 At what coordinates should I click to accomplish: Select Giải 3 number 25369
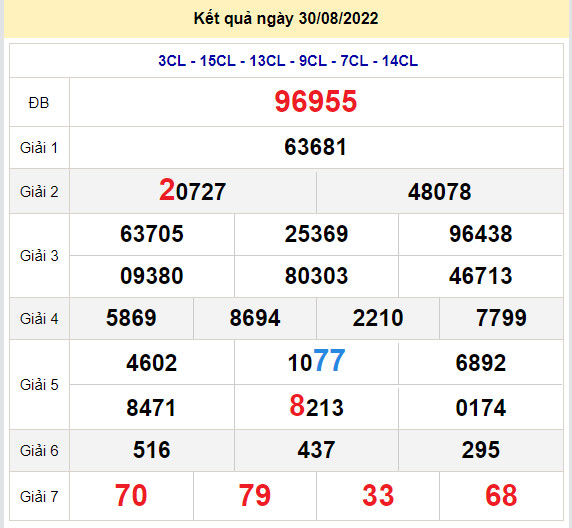coord(316,234)
